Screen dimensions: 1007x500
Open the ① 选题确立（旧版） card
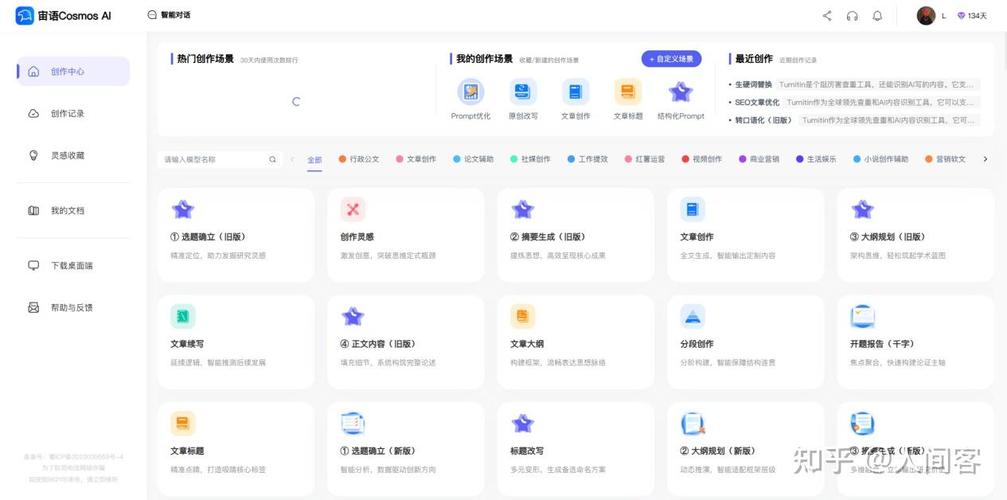tap(236, 235)
